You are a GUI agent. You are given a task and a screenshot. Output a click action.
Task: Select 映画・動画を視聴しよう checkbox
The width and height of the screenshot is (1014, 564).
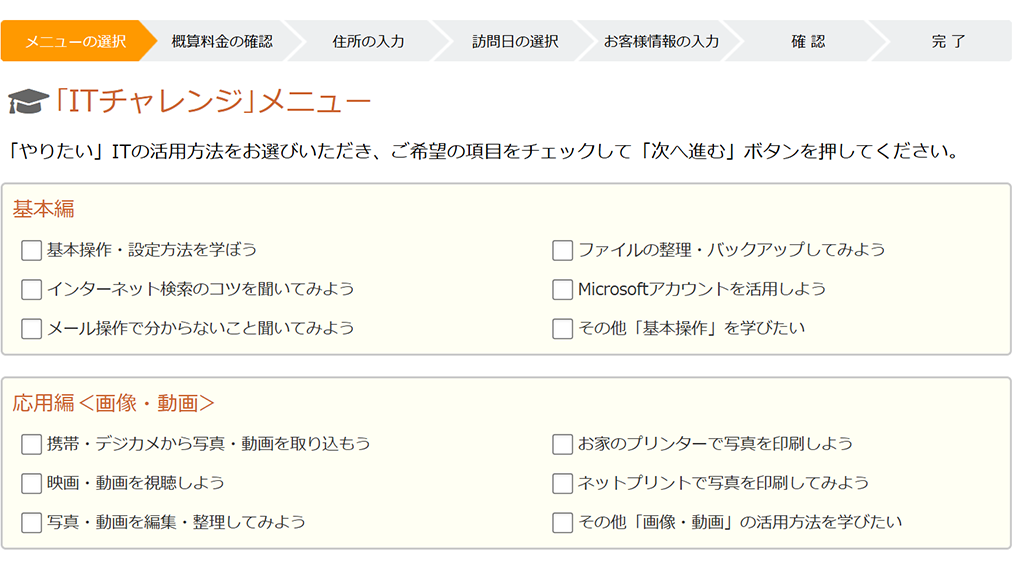pos(31,483)
